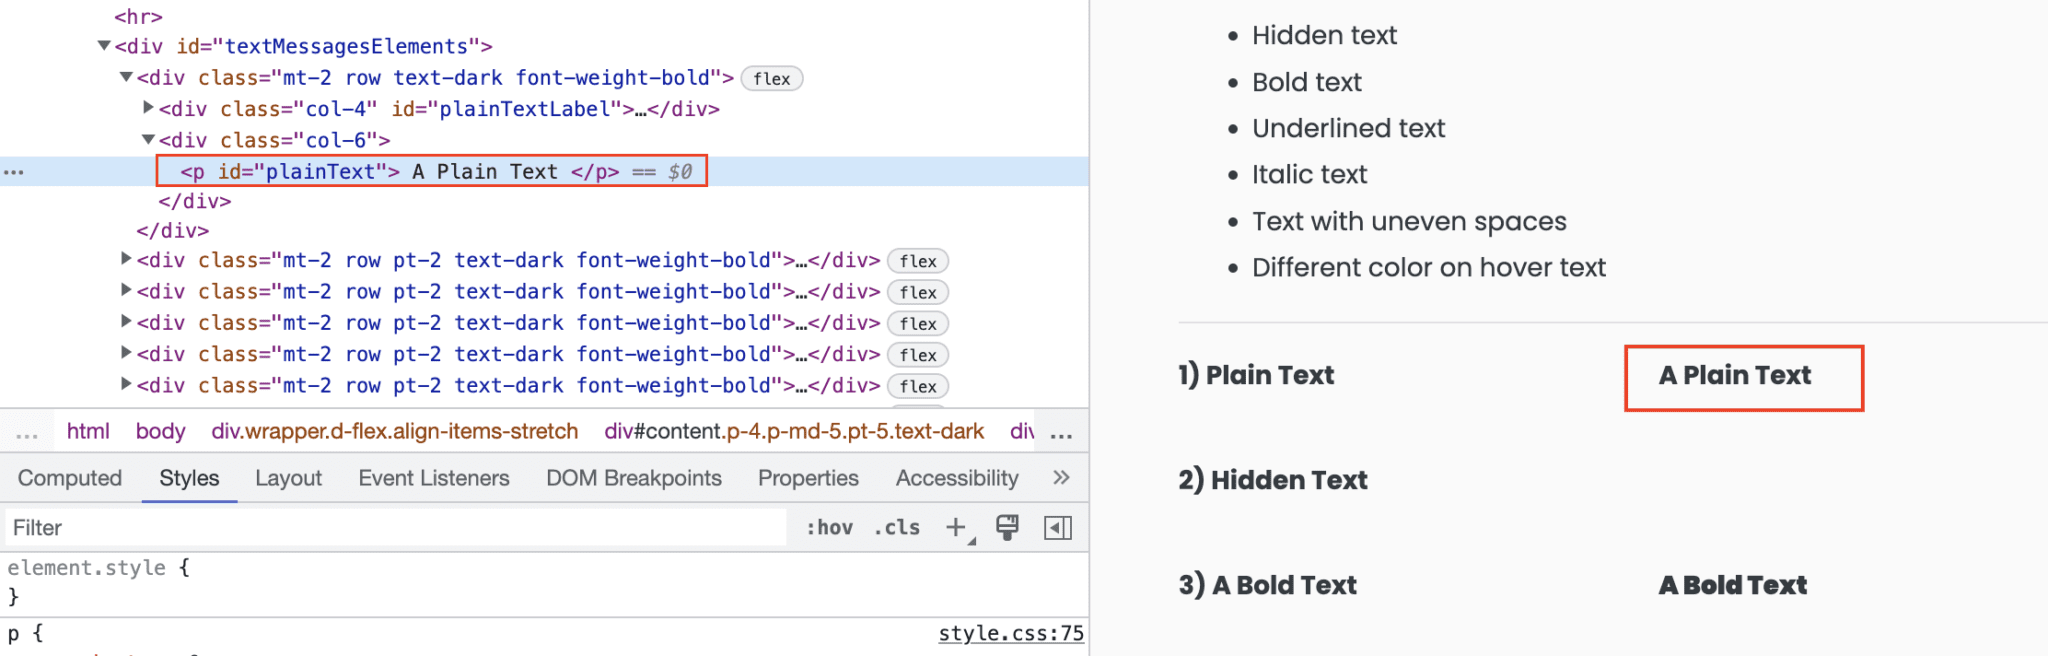Show more DevTools tabs via double chevron
The image size is (2048, 656).
(1062, 478)
